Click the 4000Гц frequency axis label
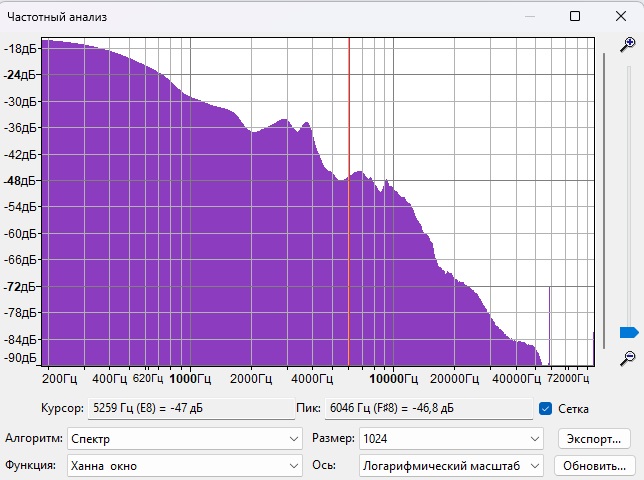The image size is (644, 480). (x=312, y=379)
